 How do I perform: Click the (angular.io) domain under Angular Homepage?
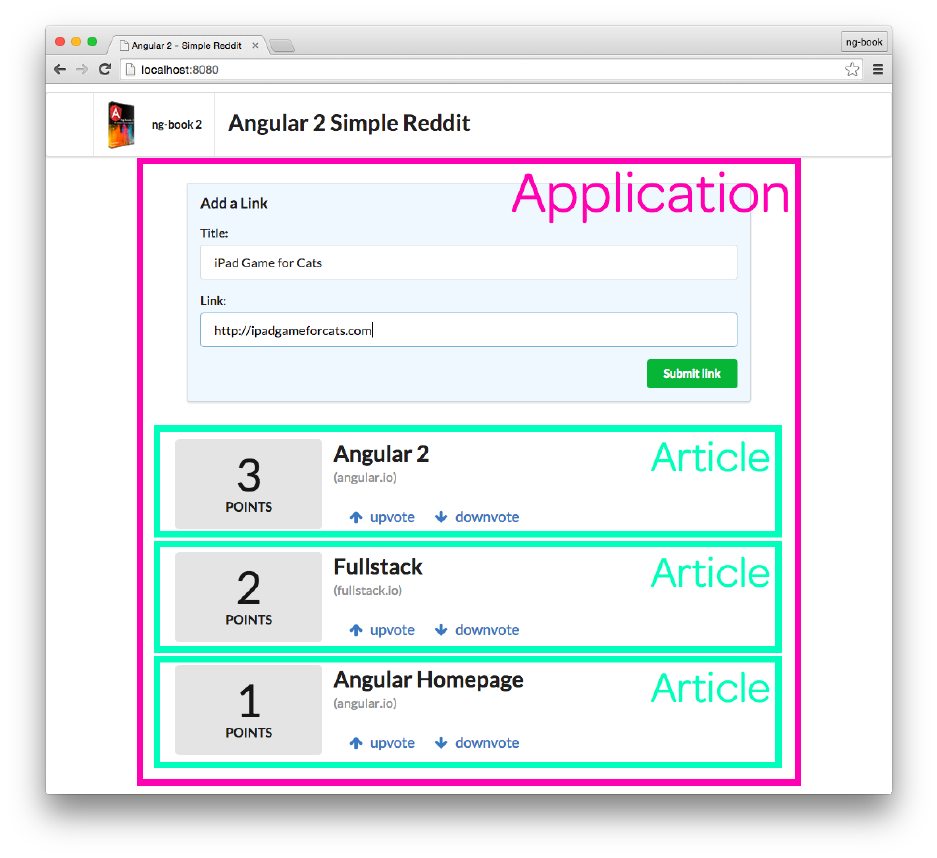[365, 703]
